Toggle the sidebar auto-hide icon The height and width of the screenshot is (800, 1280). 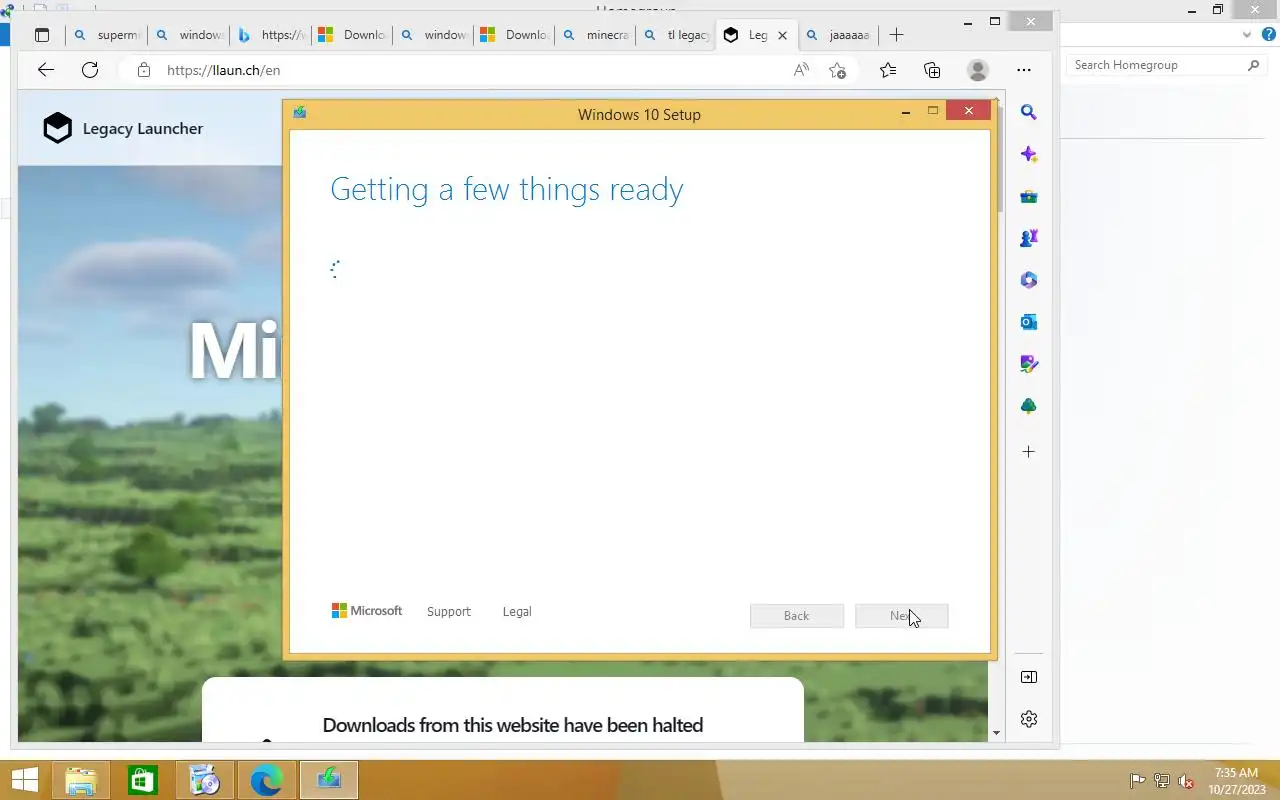(x=1028, y=677)
